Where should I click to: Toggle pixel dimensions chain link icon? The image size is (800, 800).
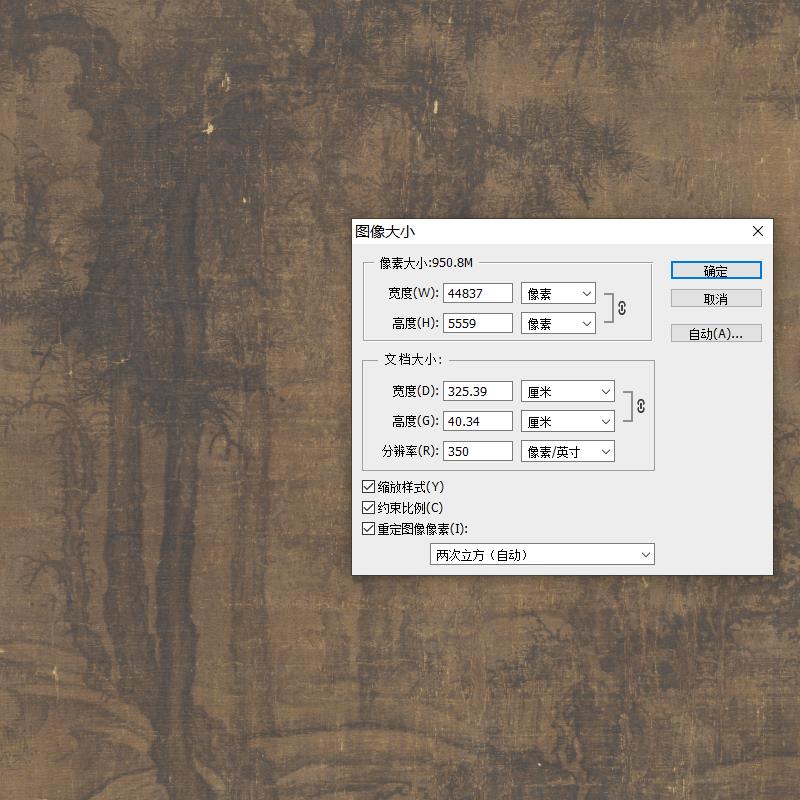(621, 308)
